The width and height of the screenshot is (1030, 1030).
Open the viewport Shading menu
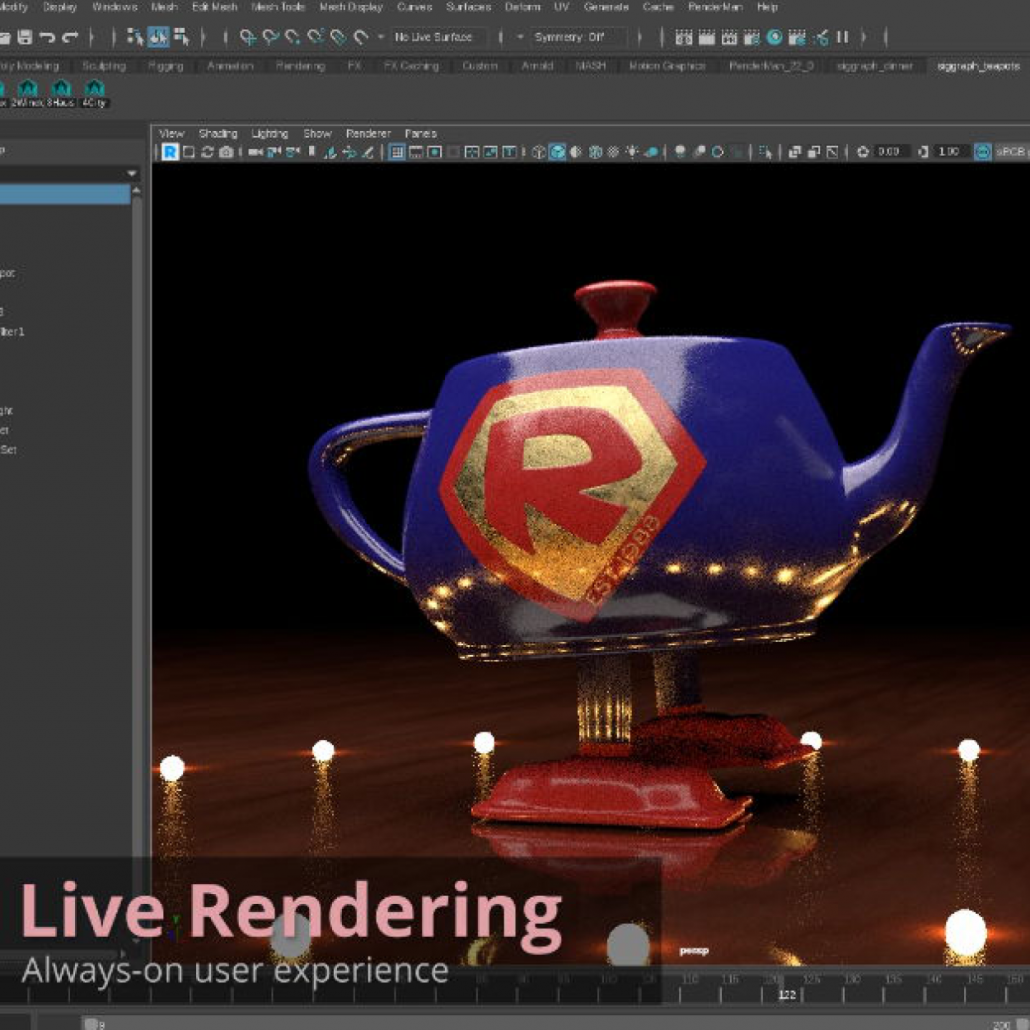point(218,133)
